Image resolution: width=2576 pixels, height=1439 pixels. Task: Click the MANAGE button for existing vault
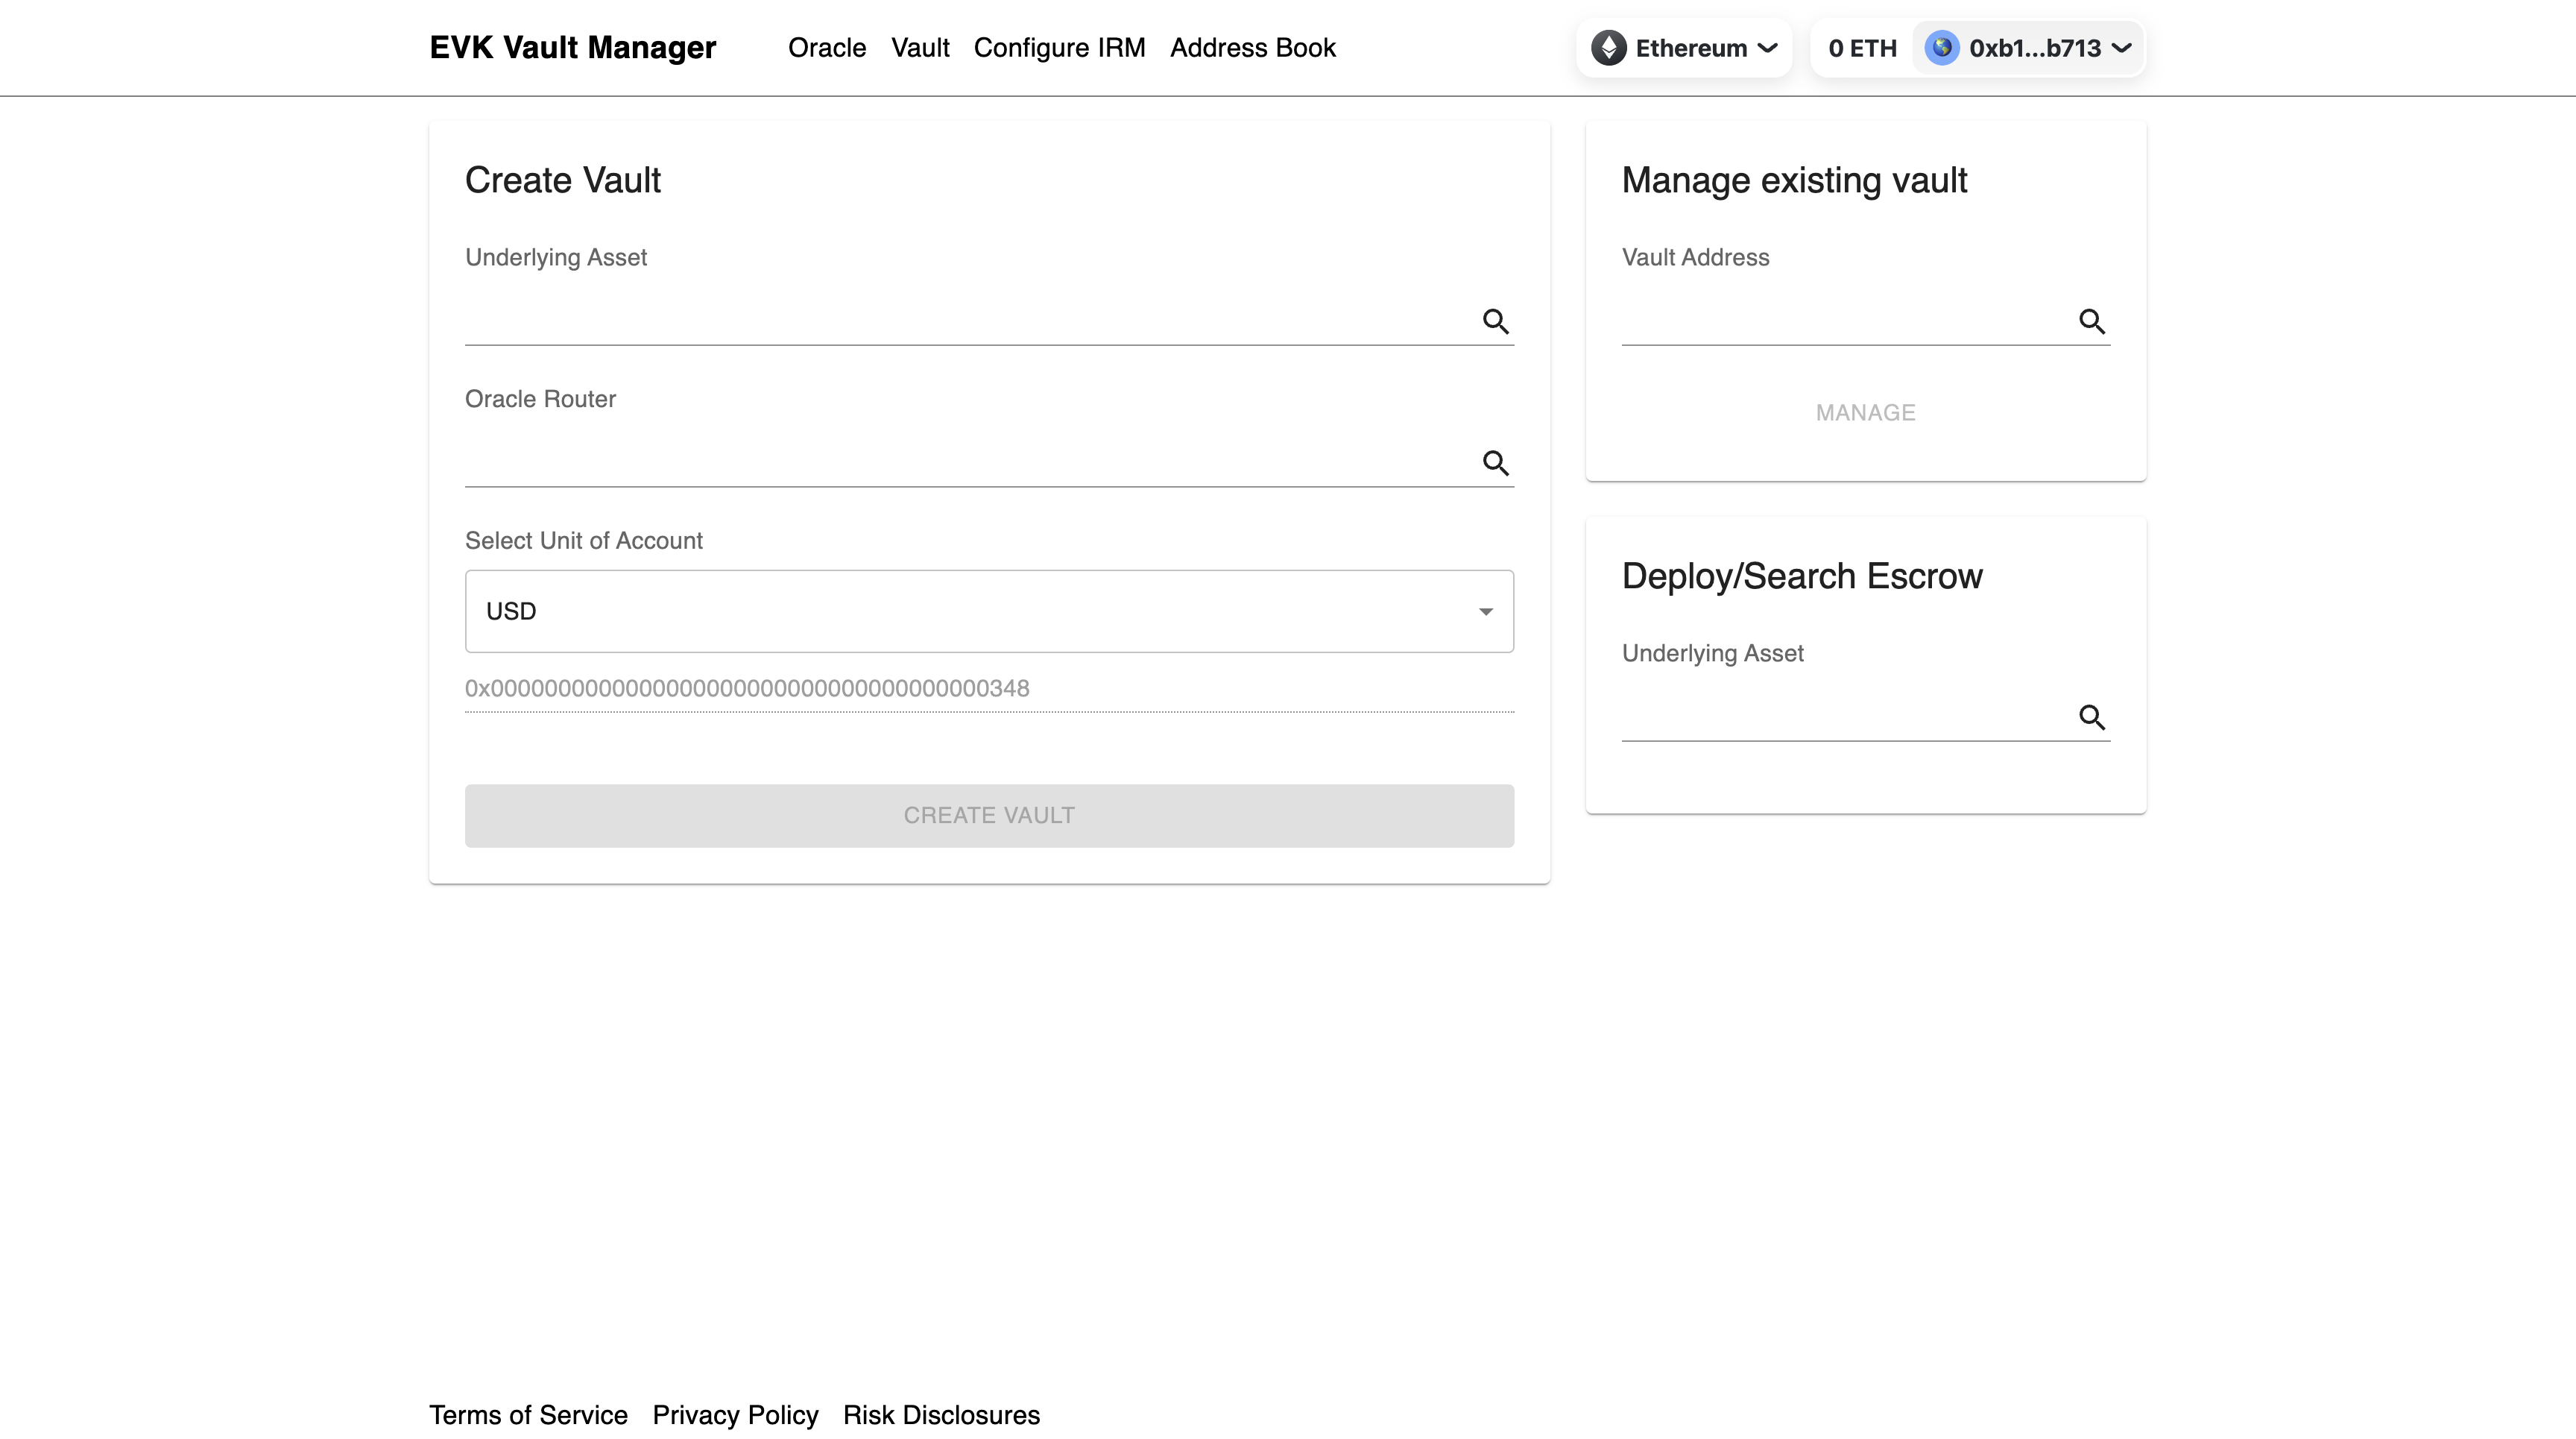tap(1865, 412)
